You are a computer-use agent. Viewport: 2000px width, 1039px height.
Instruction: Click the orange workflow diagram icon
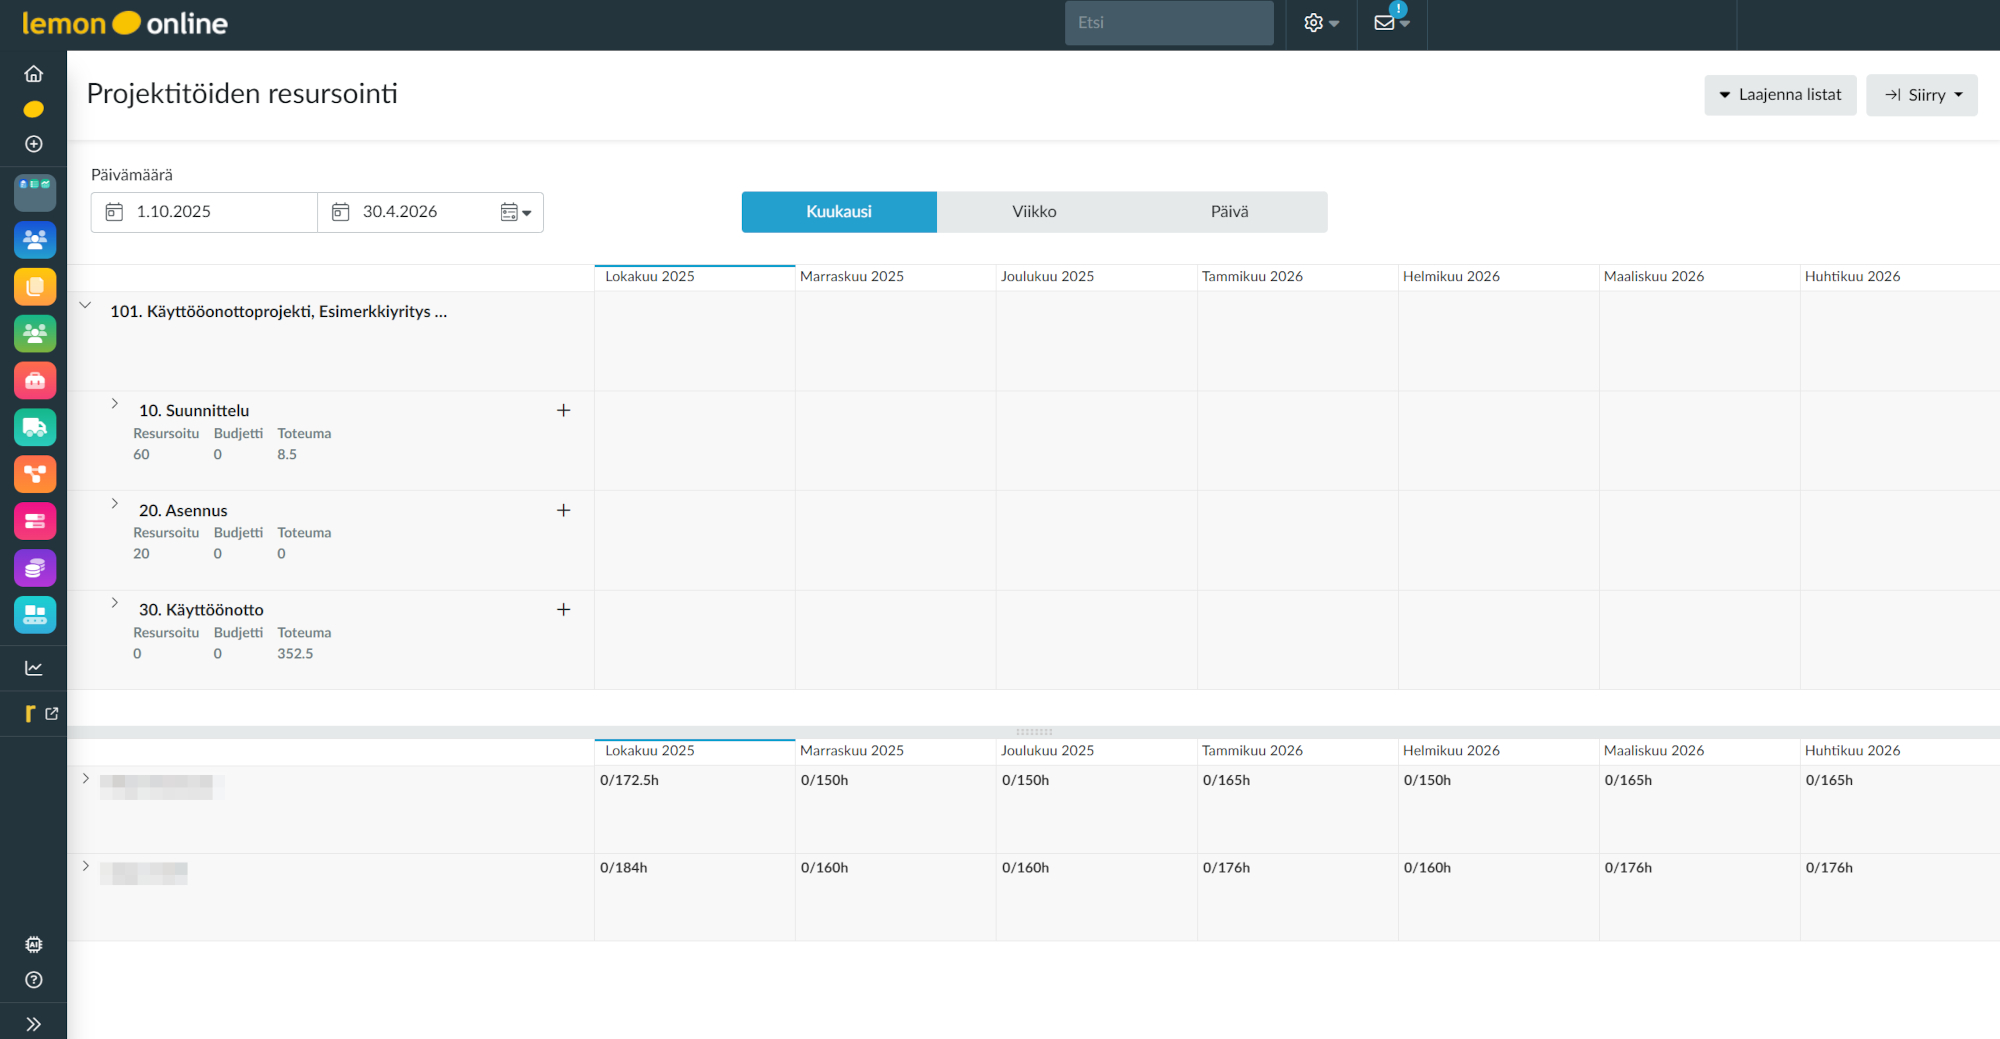[x=35, y=474]
